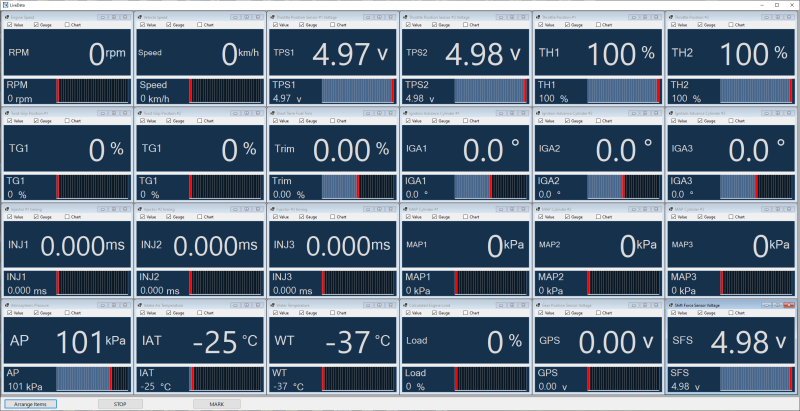Click the Vehicle Speed panel's title icon

139,17
